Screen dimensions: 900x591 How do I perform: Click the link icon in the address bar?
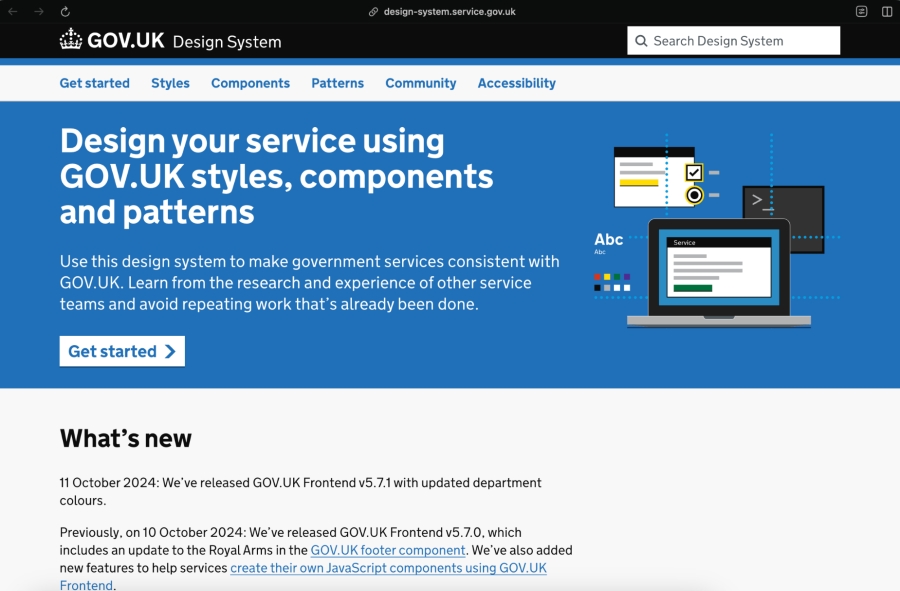pyautogui.click(x=374, y=12)
